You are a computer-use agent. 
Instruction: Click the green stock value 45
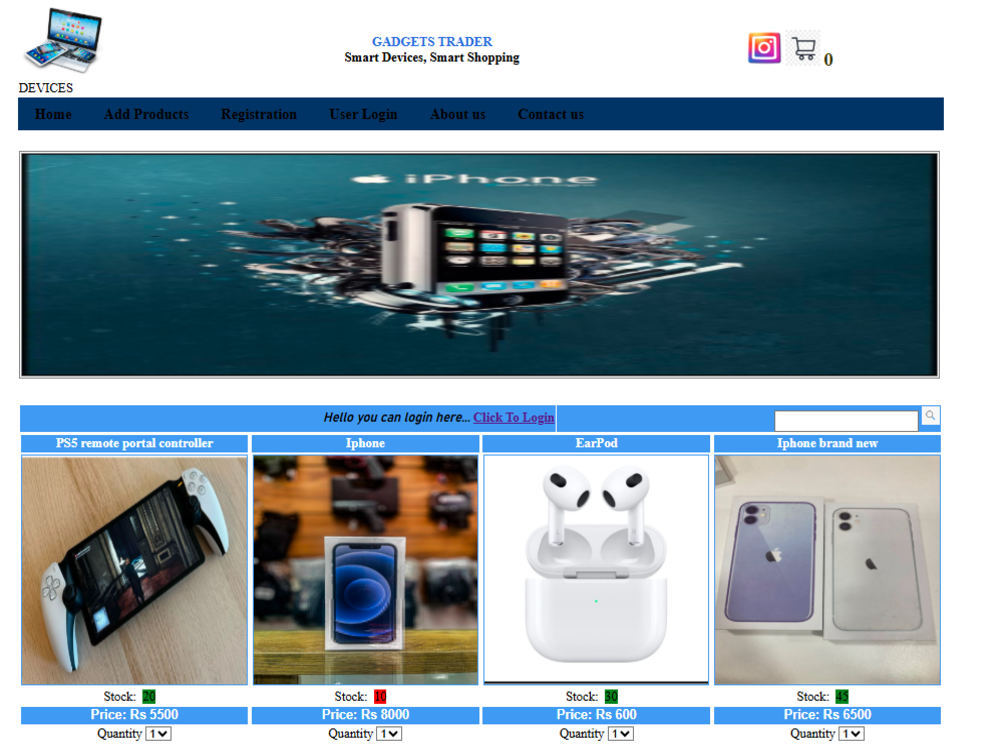click(x=842, y=696)
